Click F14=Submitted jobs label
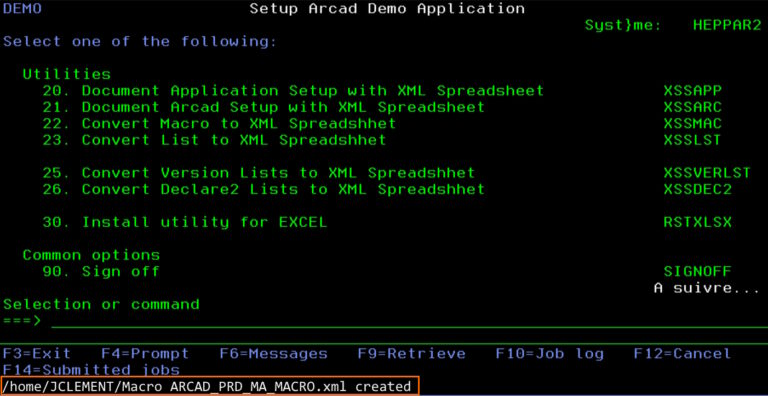The width and height of the screenshot is (768, 396). (x=91, y=369)
